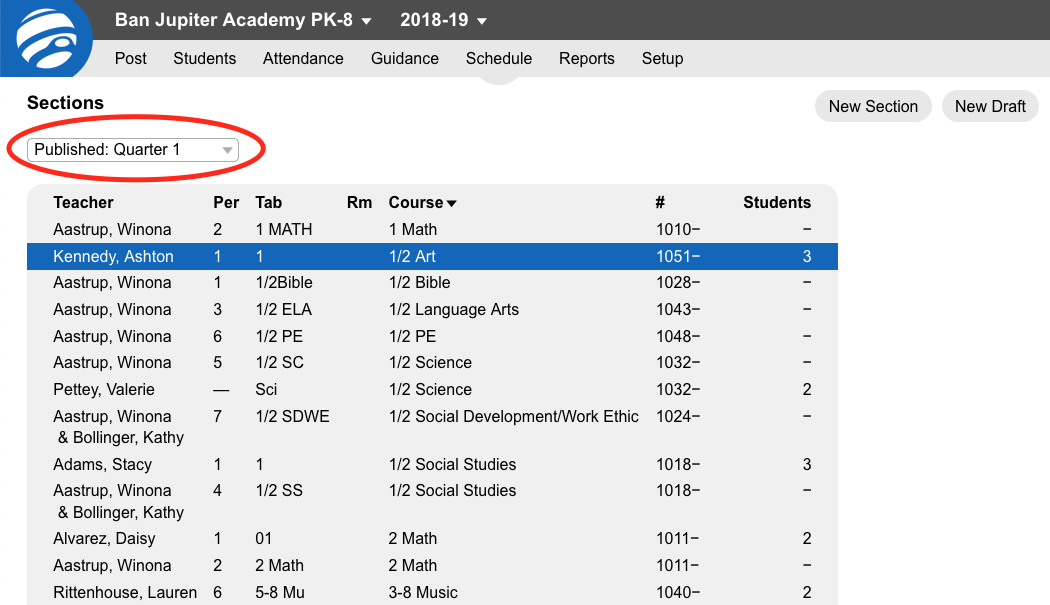This screenshot has height=605, width=1050.
Task: Expand the Published: Quarter 1 selector
Action: [x=133, y=149]
